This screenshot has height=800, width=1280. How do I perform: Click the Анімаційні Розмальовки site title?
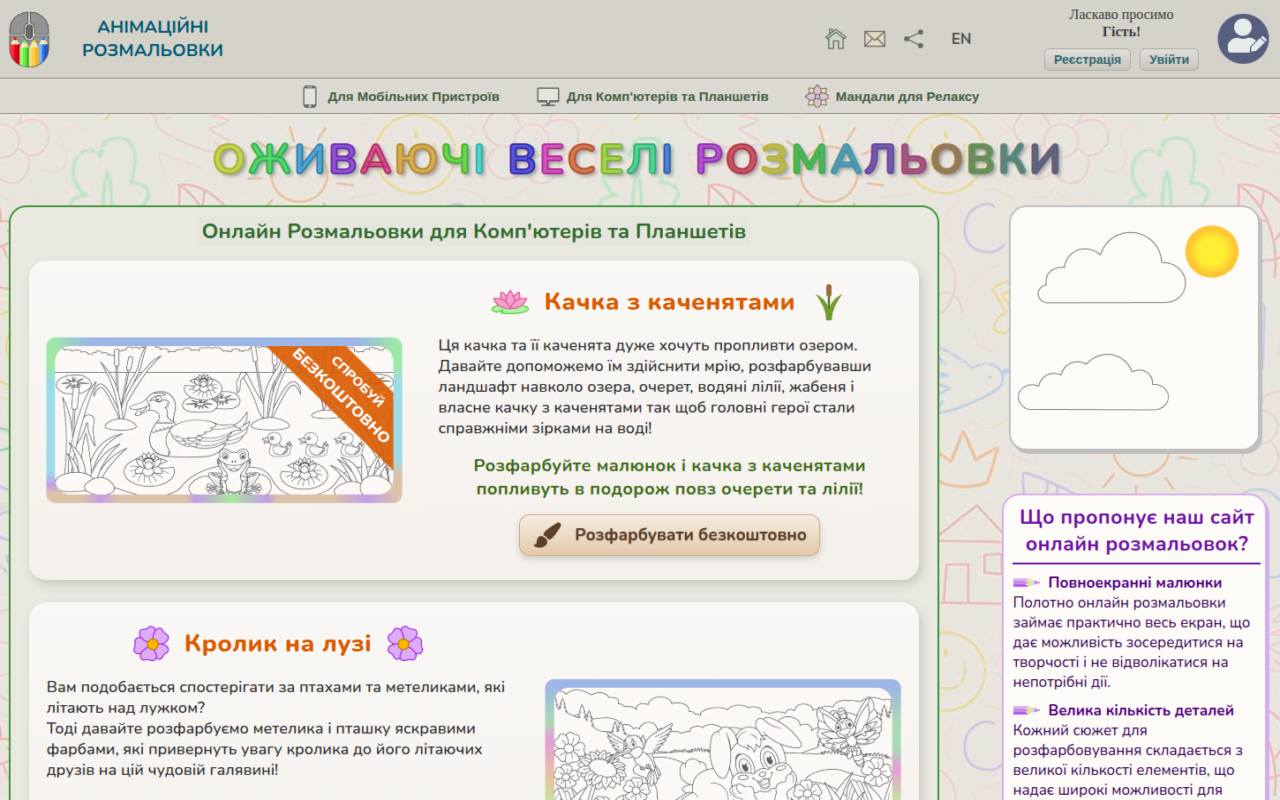[153, 39]
